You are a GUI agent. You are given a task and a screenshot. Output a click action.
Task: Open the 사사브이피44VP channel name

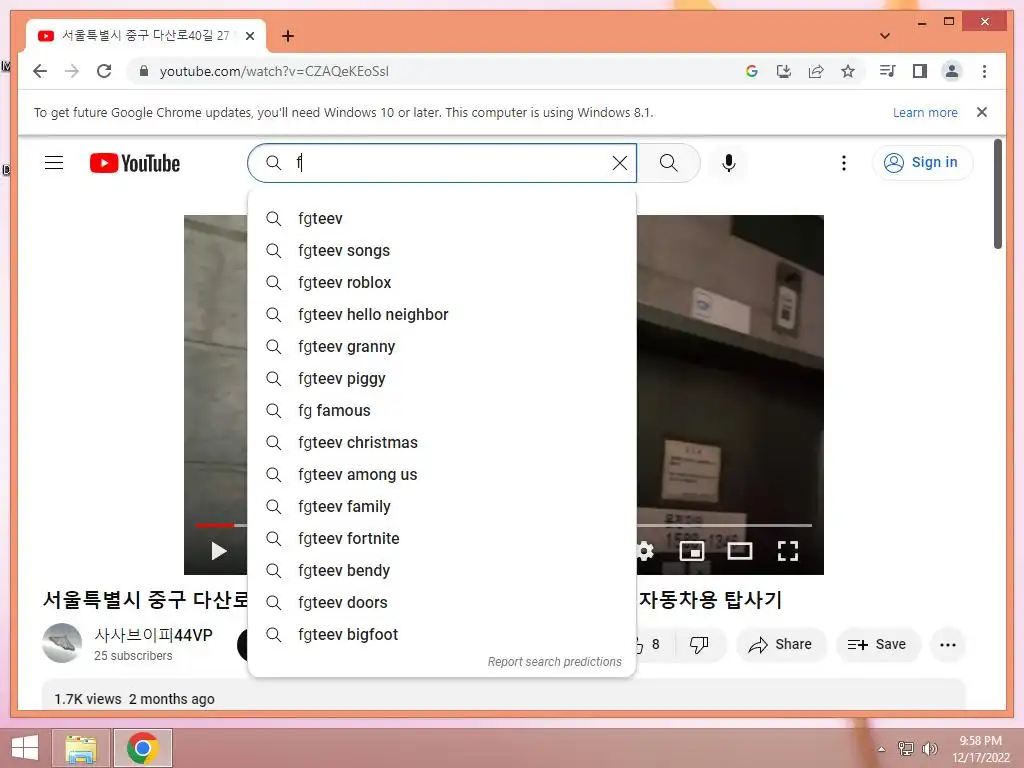(x=153, y=635)
